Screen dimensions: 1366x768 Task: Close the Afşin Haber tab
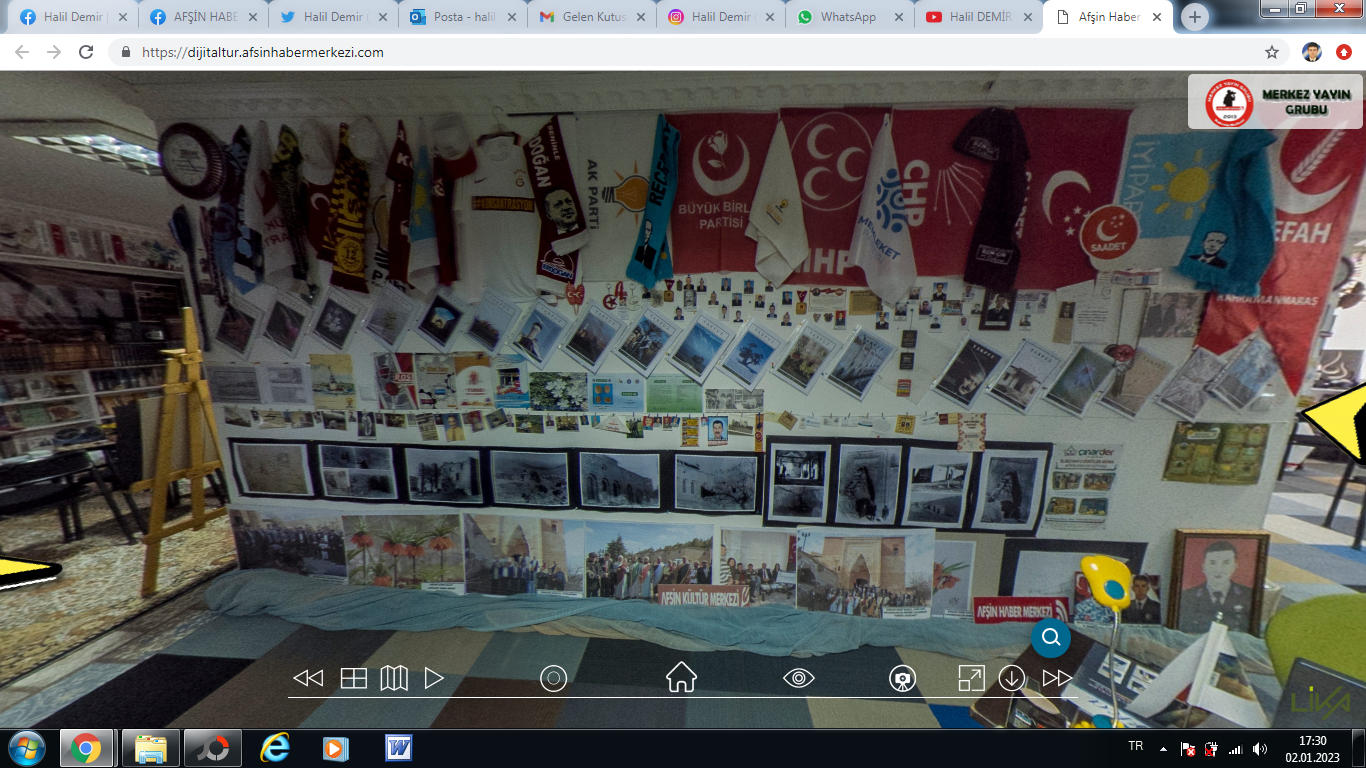pos(1157,17)
